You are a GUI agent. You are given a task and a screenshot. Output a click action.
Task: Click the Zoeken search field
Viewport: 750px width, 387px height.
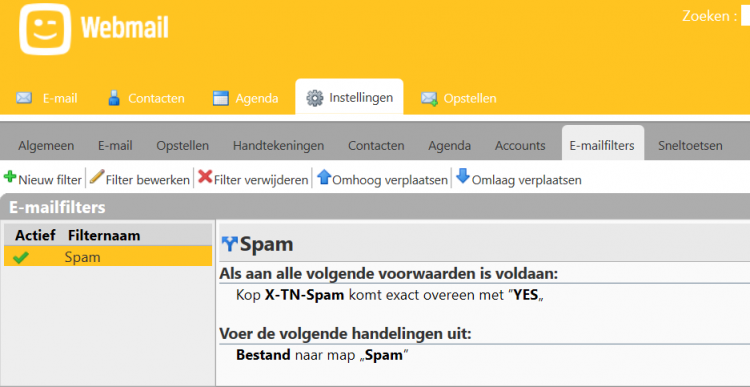point(745,16)
